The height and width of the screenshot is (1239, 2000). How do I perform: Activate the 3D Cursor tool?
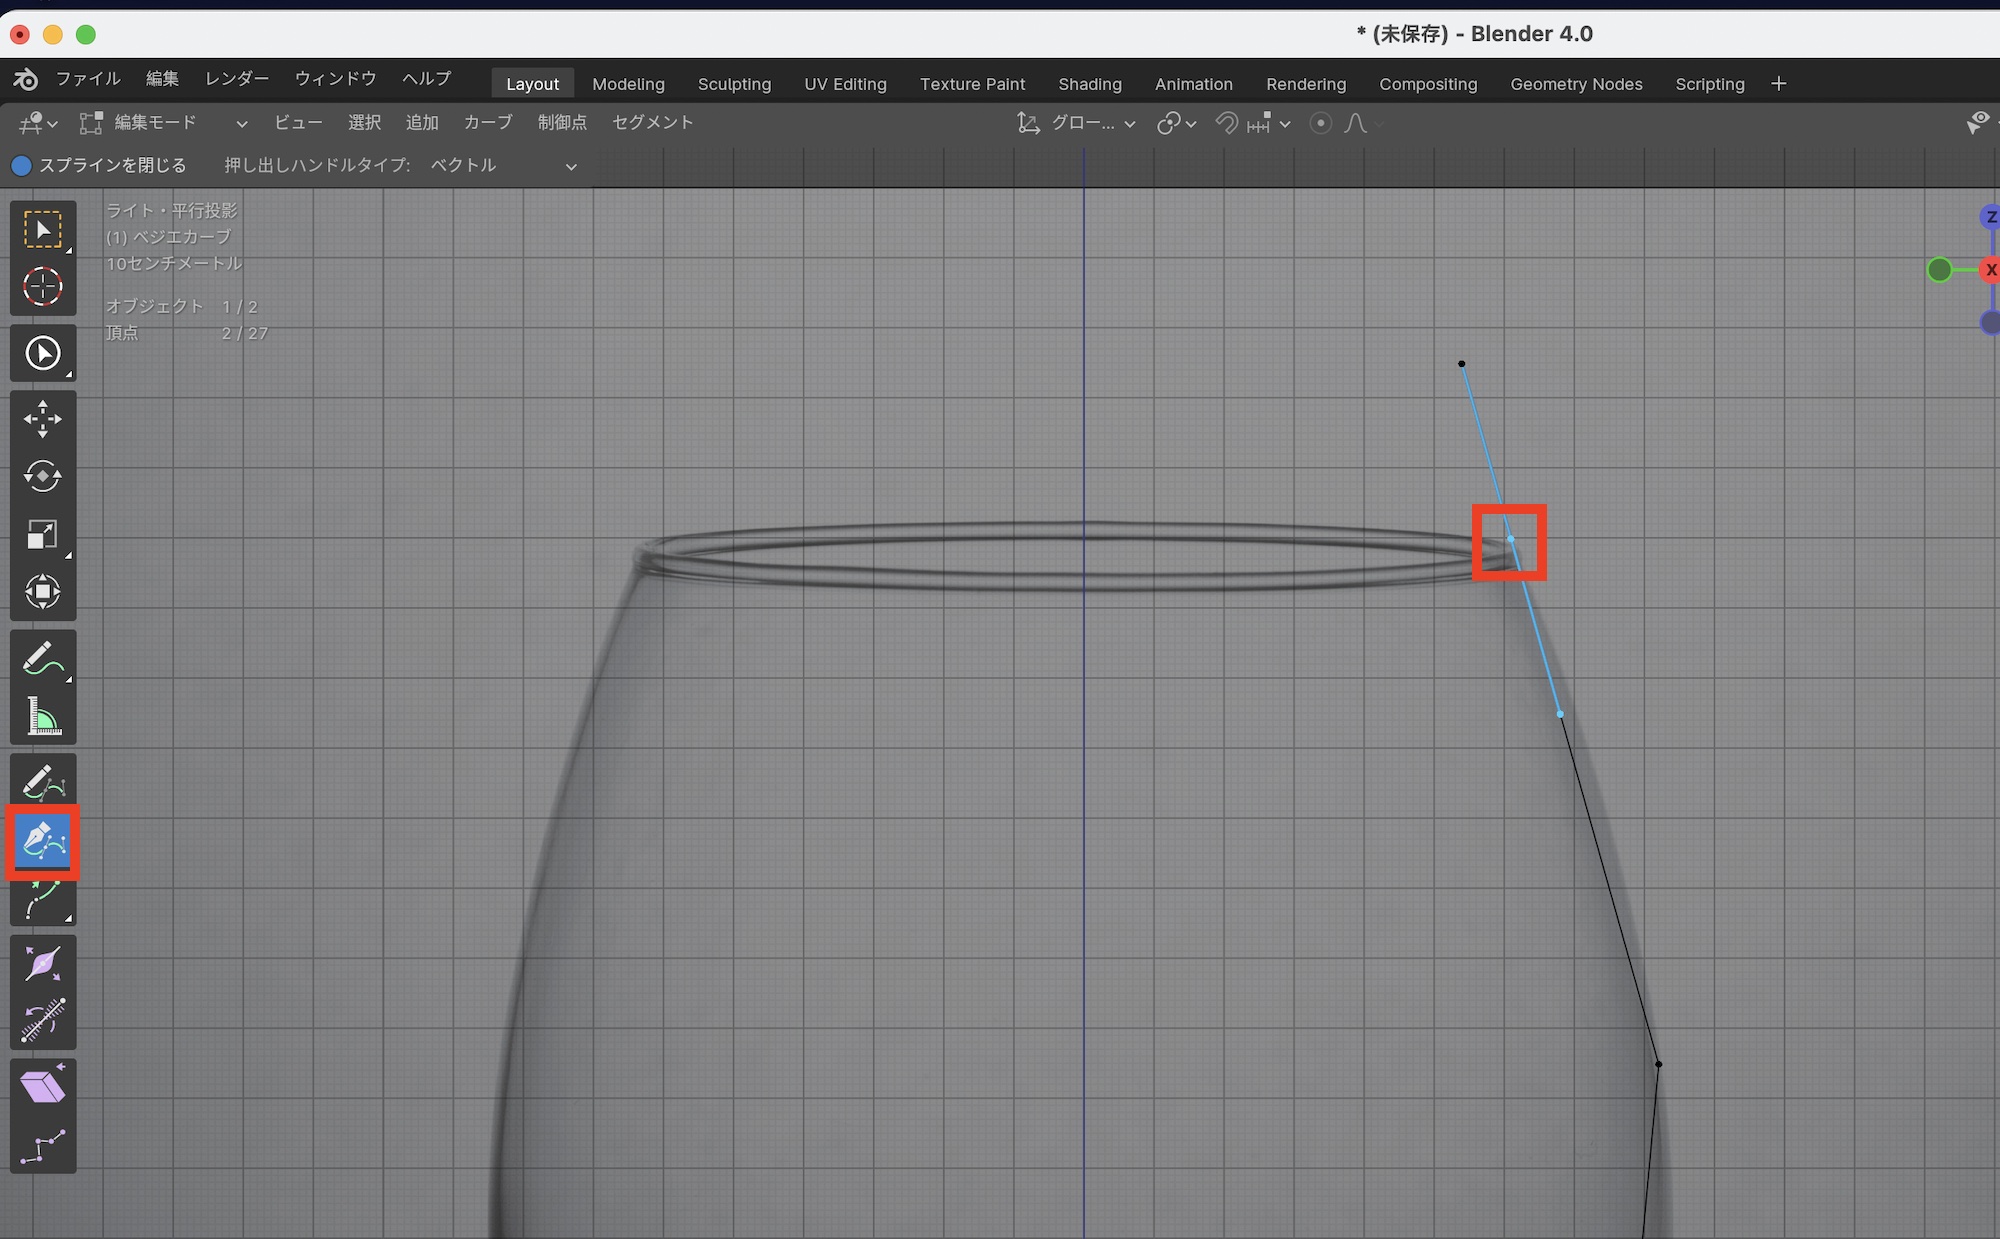click(42, 287)
